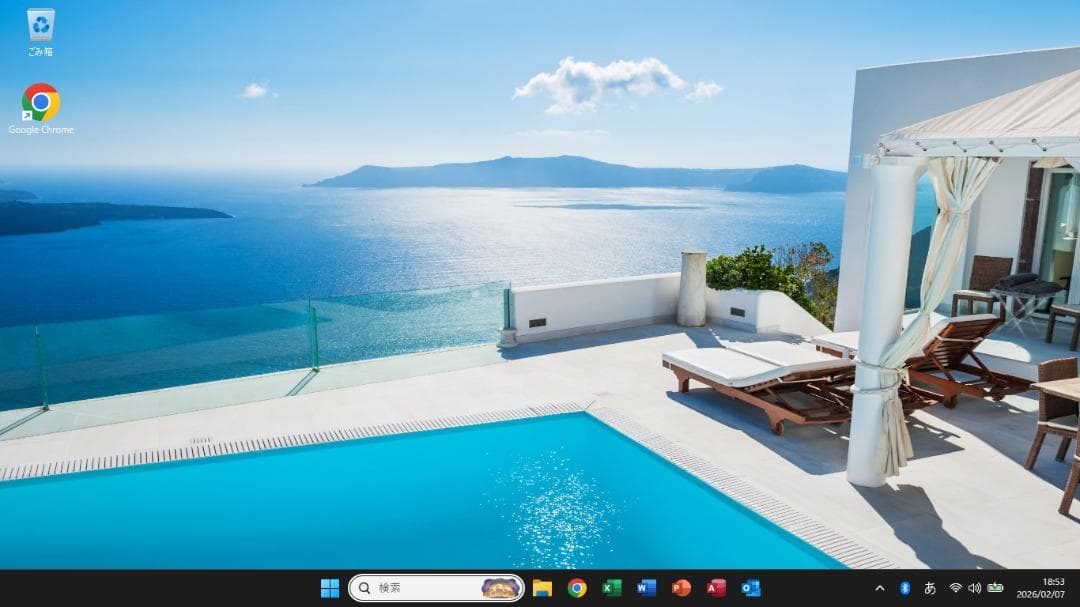Open the Google Chrome desktop shortcut
This screenshot has width=1080, height=607.
40,100
